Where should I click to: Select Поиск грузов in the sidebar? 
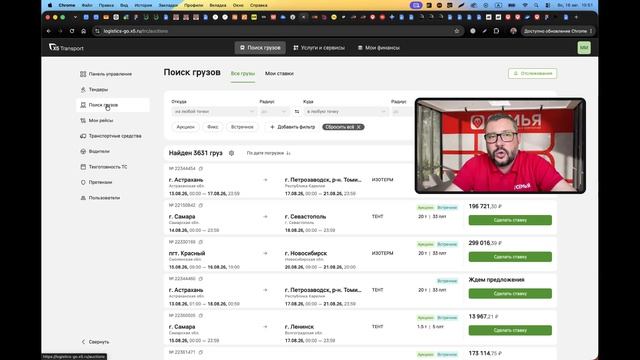pos(113,105)
